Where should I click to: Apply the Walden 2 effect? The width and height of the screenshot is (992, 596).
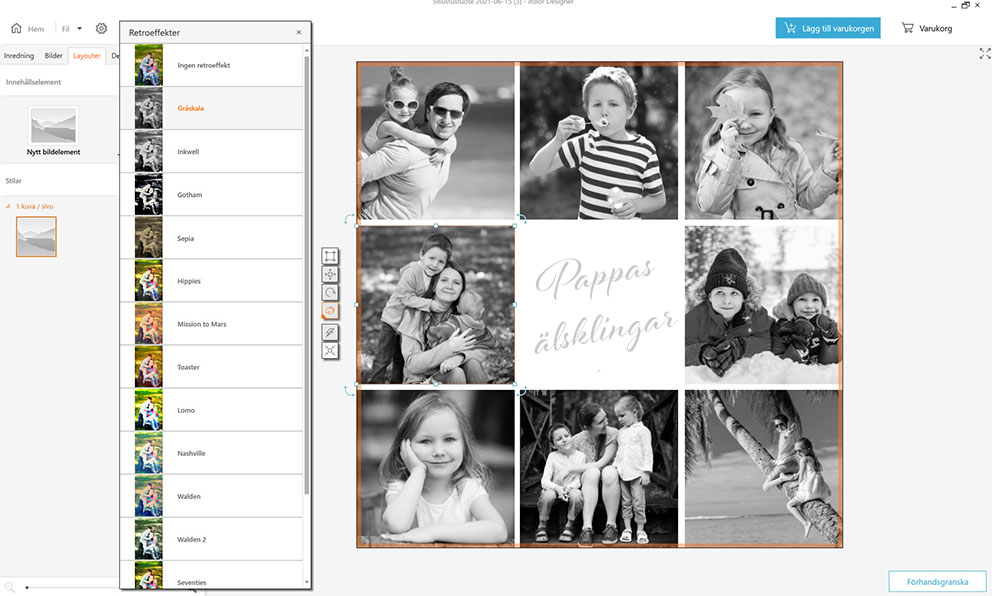[x=211, y=539]
